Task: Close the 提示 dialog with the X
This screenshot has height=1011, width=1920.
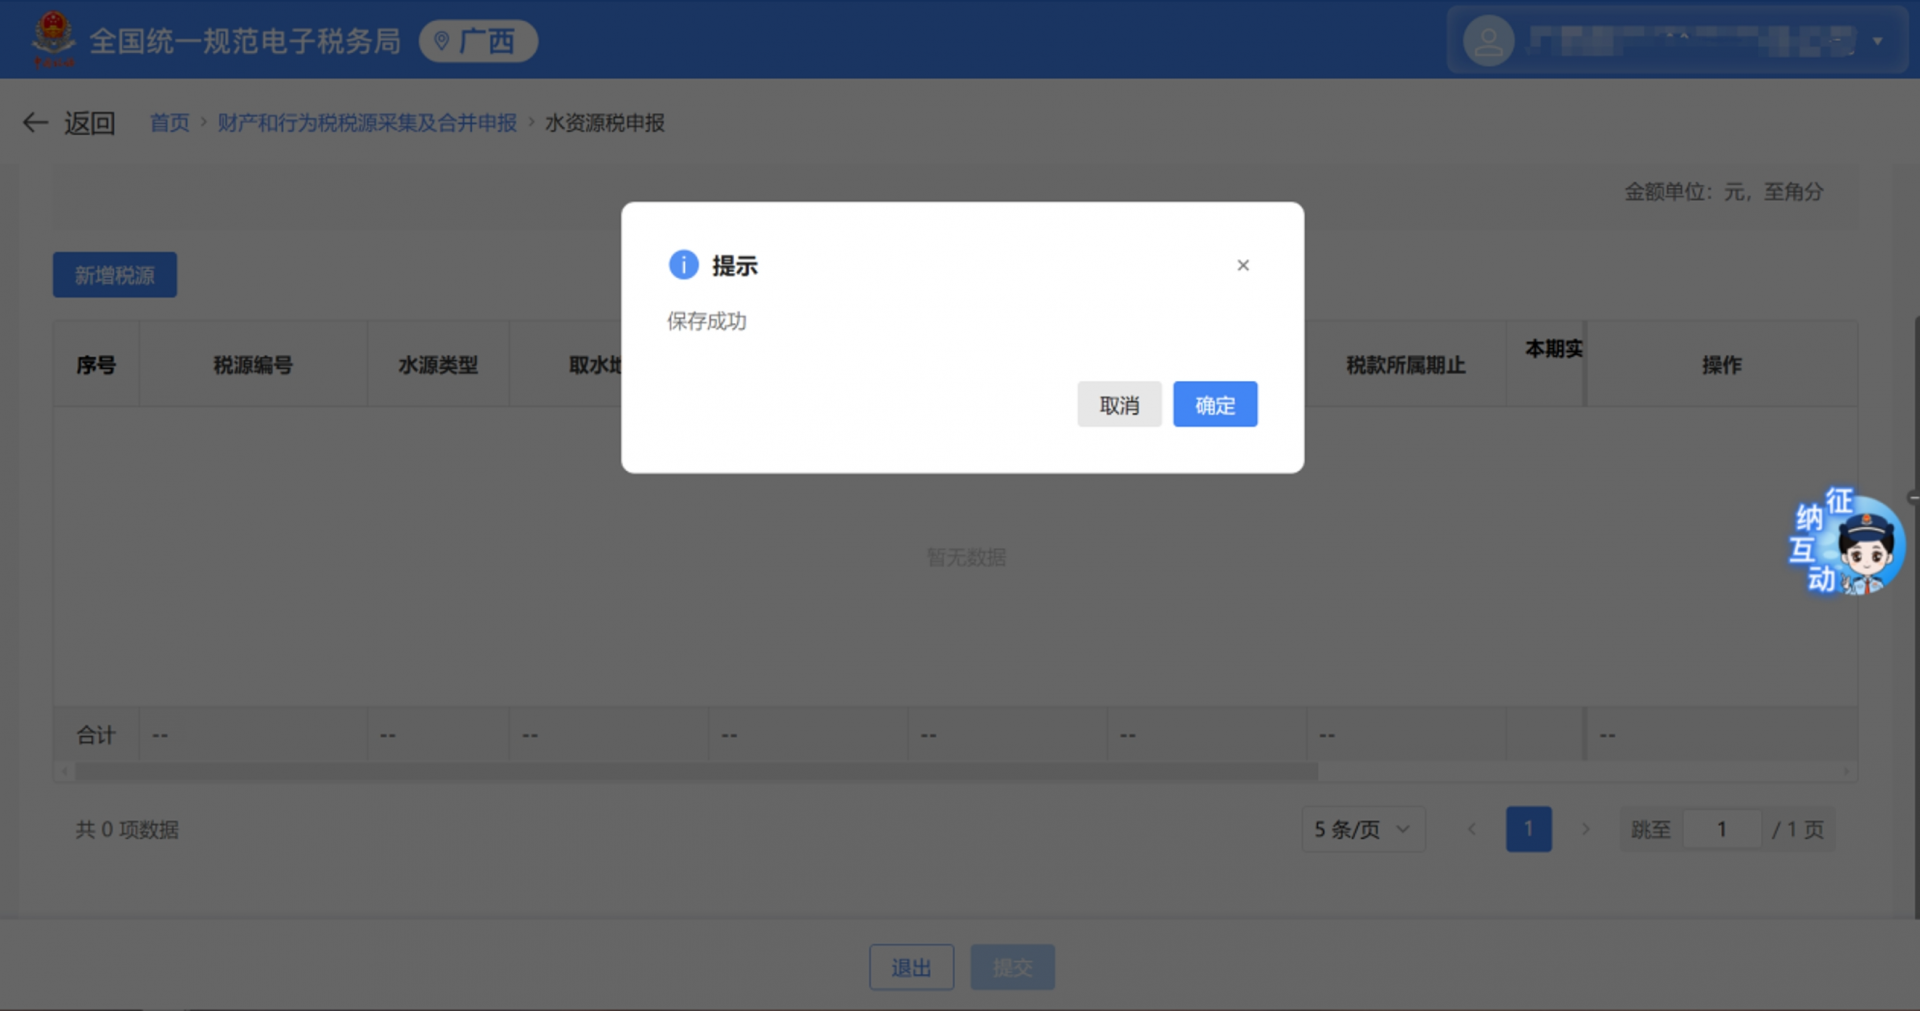Action: click(x=1243, y=265)
